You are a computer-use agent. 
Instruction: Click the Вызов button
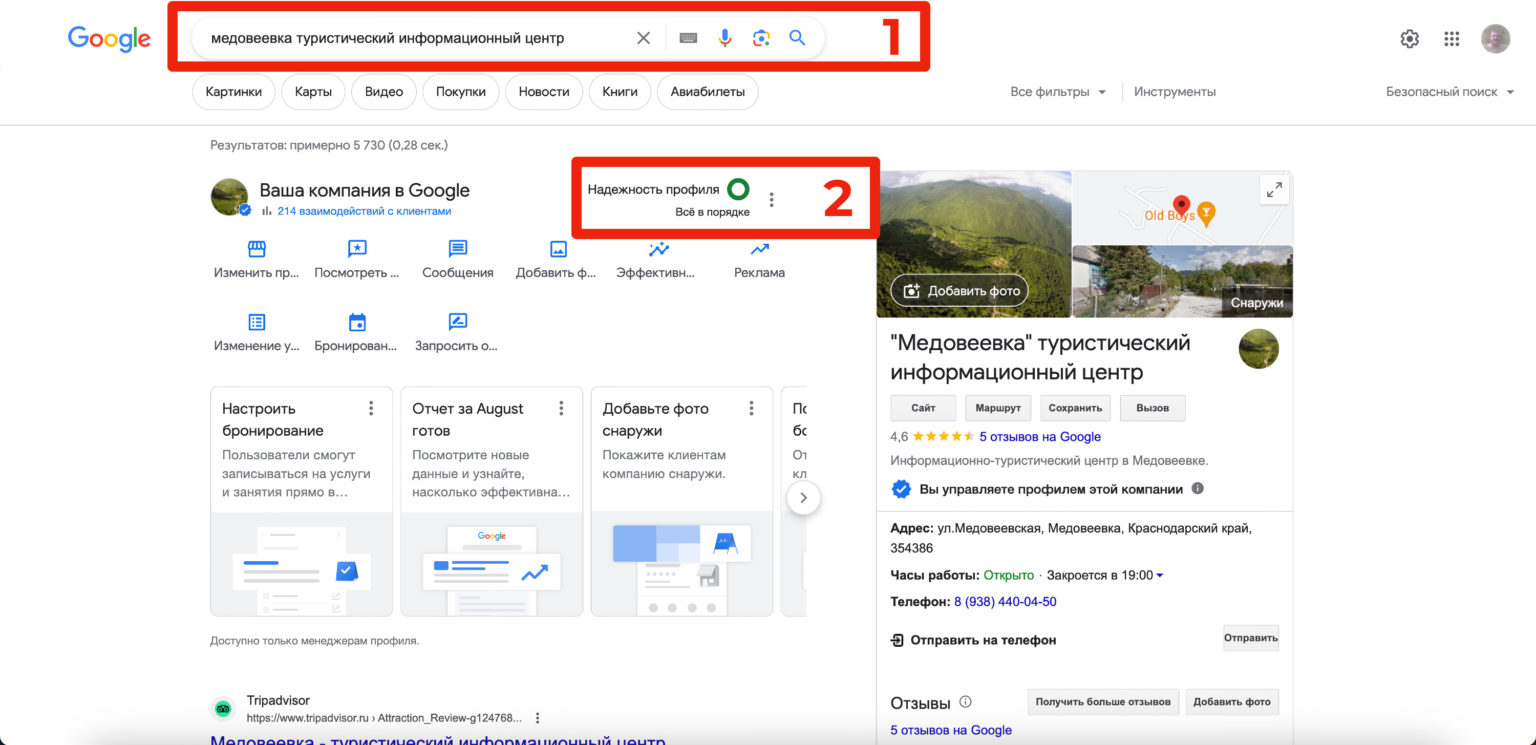coord(1152,408)
